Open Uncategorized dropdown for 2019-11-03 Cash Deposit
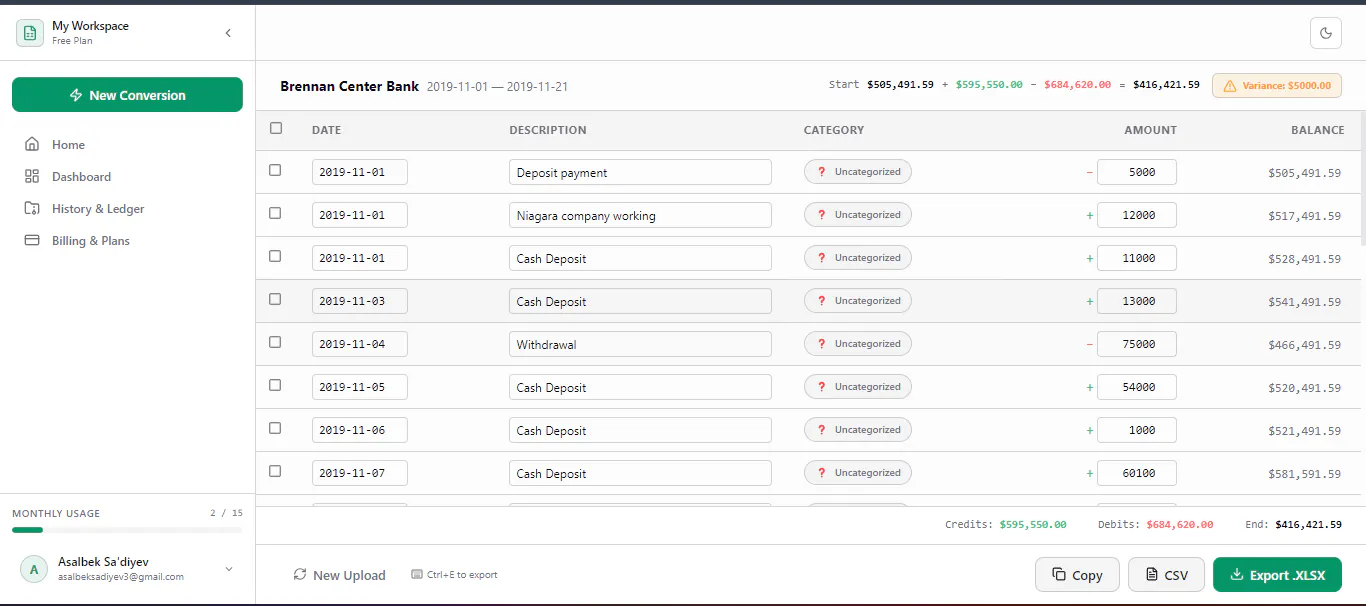This screenshot has width=1366, height=606. [x=858, y=301]
